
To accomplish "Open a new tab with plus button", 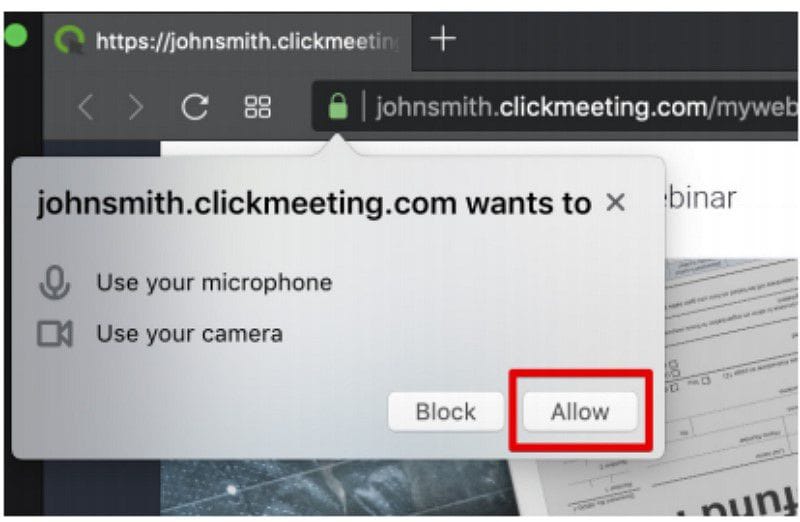I will pyautogui.click(x=443, y=38).
